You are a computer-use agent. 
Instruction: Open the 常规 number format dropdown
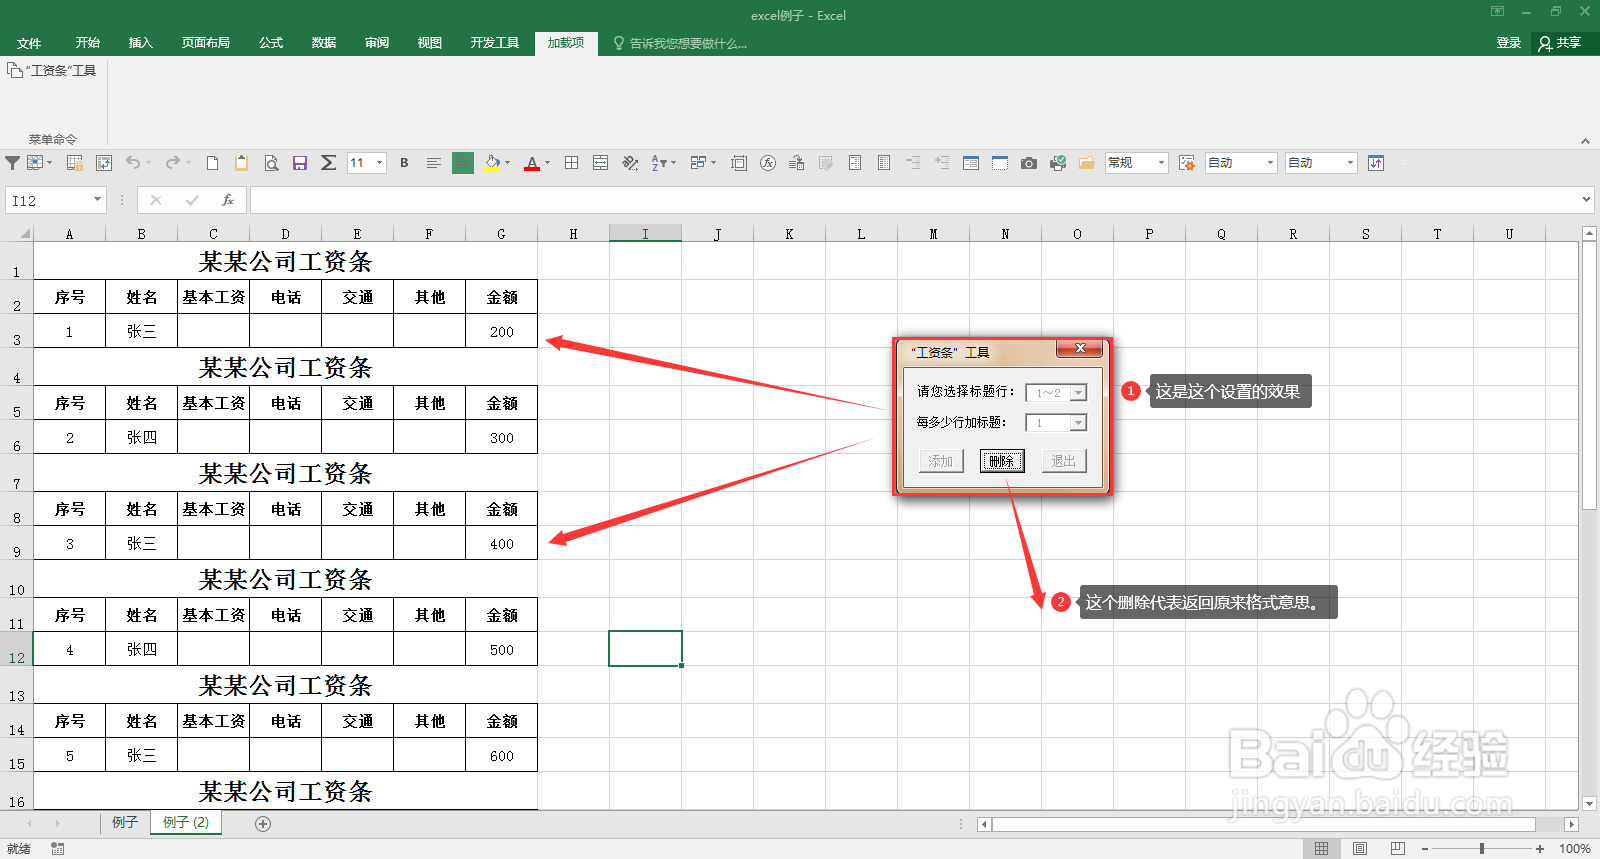(x=1161, y=163)
